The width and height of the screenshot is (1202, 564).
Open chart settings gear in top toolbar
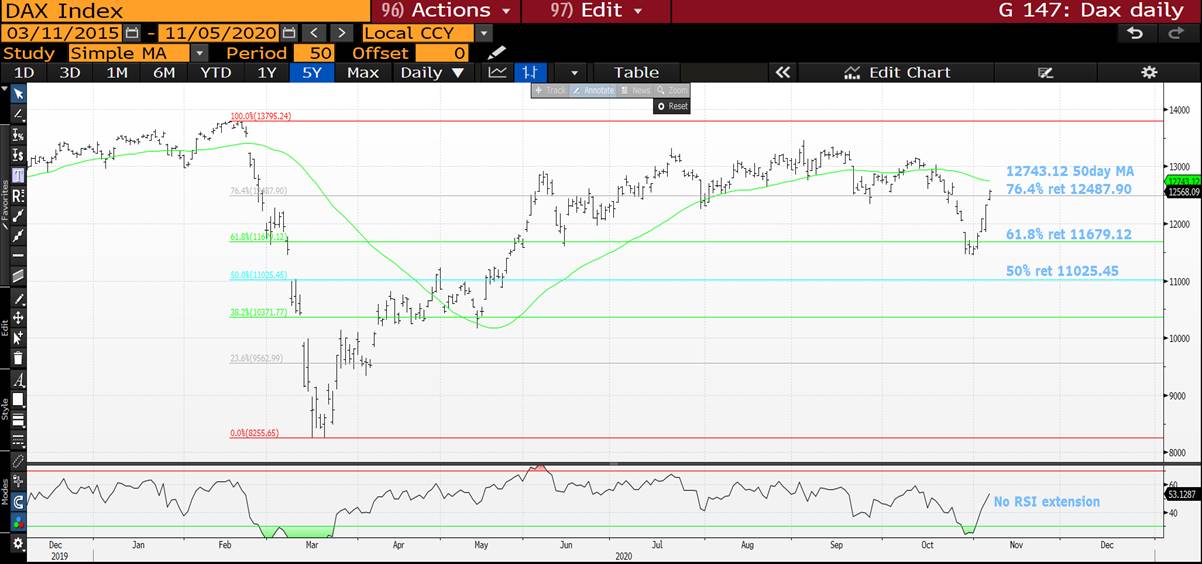pyautogui.click(x=1149, y=72)
